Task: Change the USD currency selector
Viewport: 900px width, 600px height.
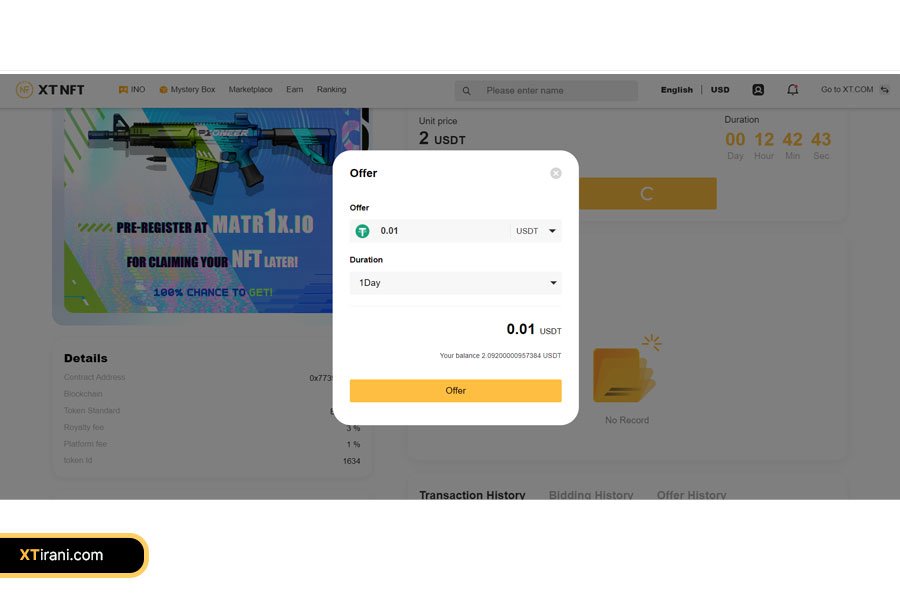Action: tap(720, 90)
